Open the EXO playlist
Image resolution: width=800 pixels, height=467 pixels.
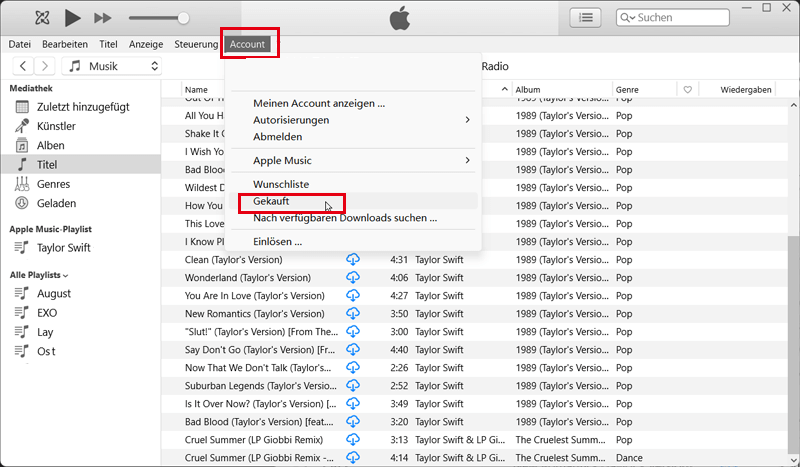pyautogui.click(x=47, y=313)
